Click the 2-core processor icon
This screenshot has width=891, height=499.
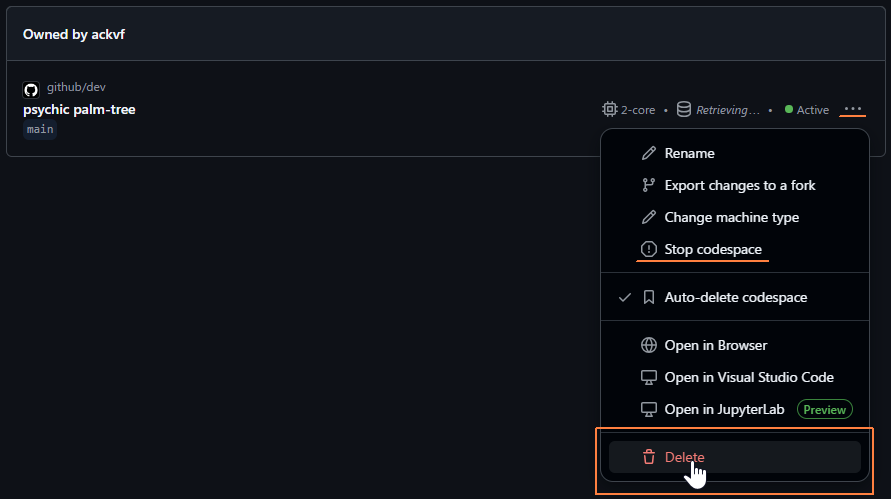tap(609, 109)
